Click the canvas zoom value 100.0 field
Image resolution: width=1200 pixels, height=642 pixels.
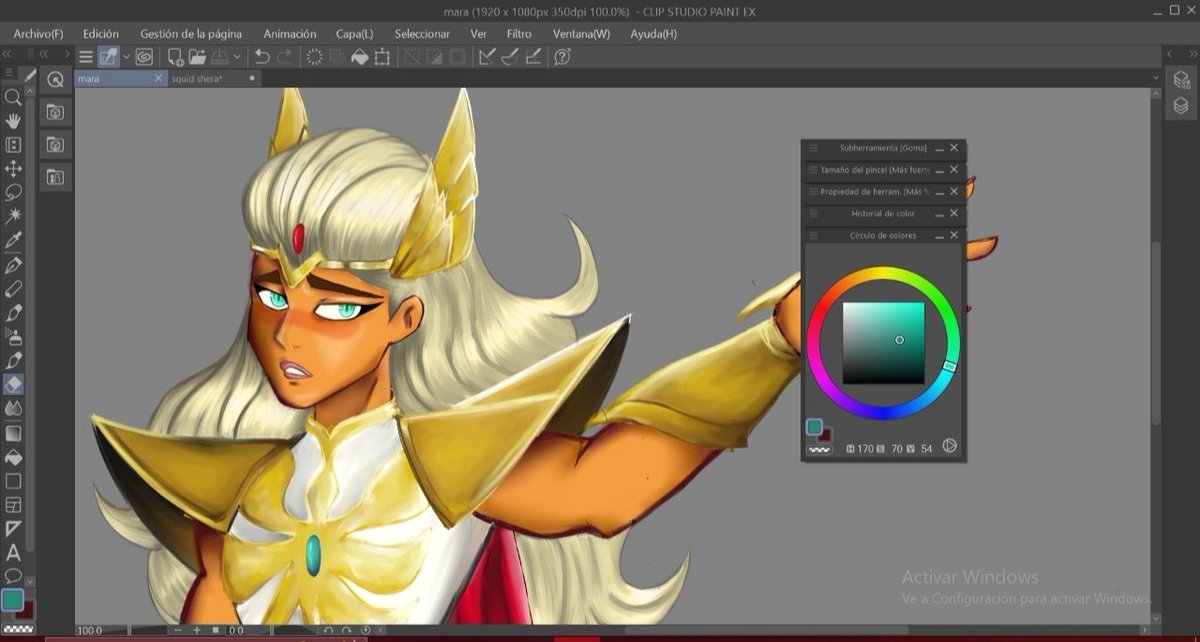tap(90, 631)
